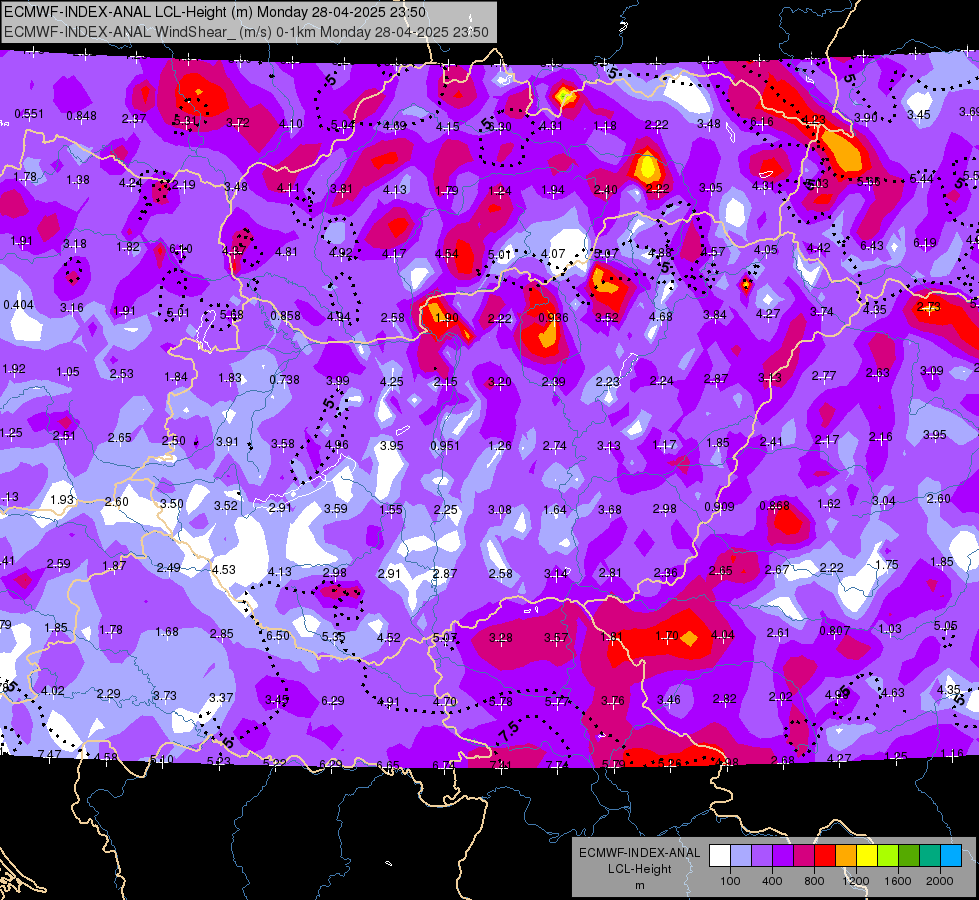Click wind shear value 6.43

(x=872, y=245)
